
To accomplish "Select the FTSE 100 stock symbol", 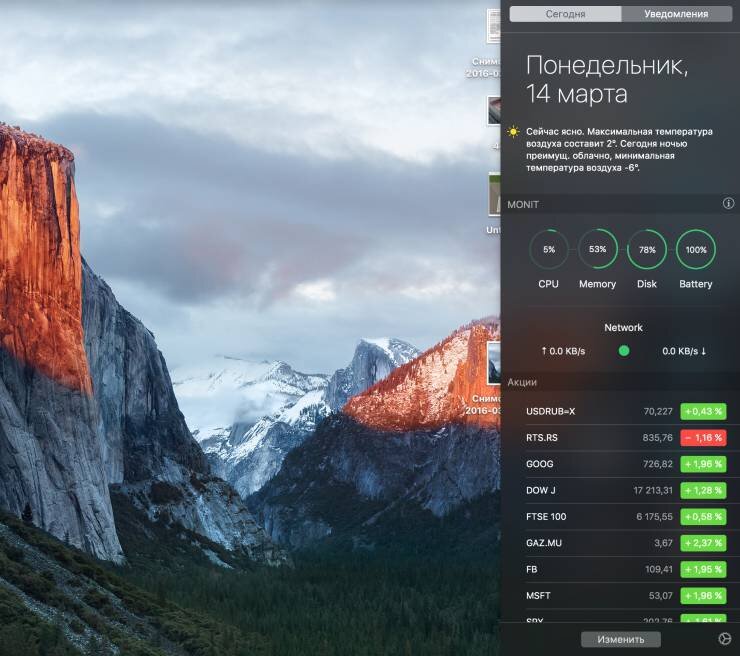I will (546, 517).
